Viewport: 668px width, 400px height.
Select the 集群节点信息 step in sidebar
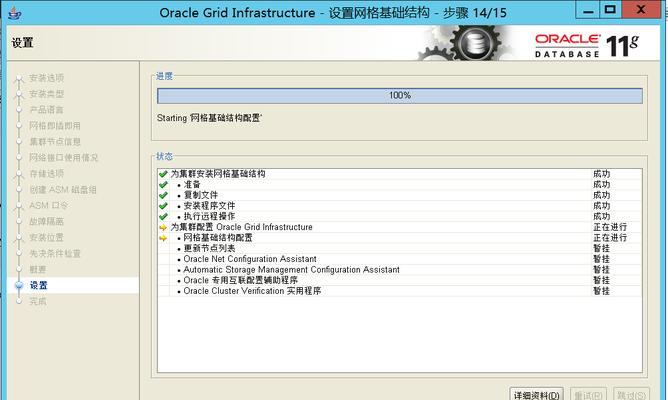(55, 141)
